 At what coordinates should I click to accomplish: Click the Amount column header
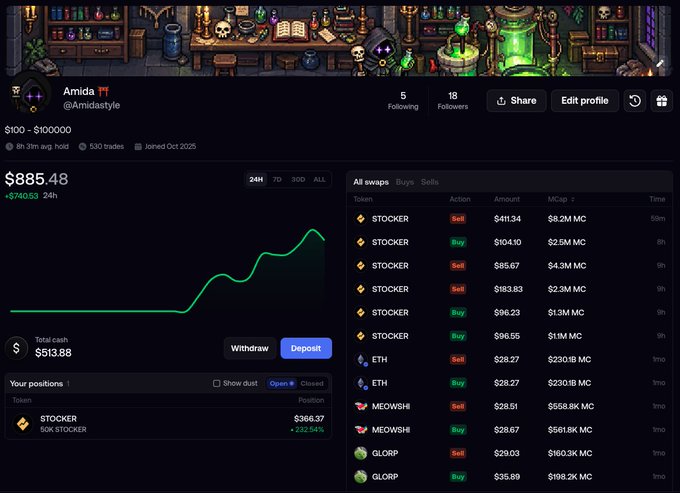[x=507, y=199]
